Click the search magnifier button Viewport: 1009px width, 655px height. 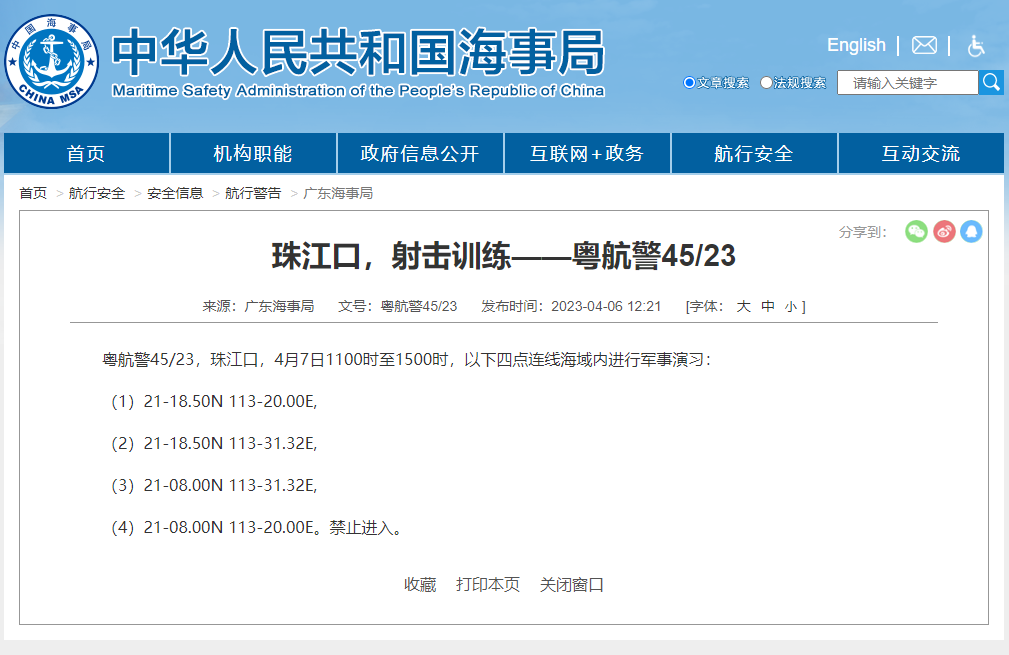click(x=991, y=82)
